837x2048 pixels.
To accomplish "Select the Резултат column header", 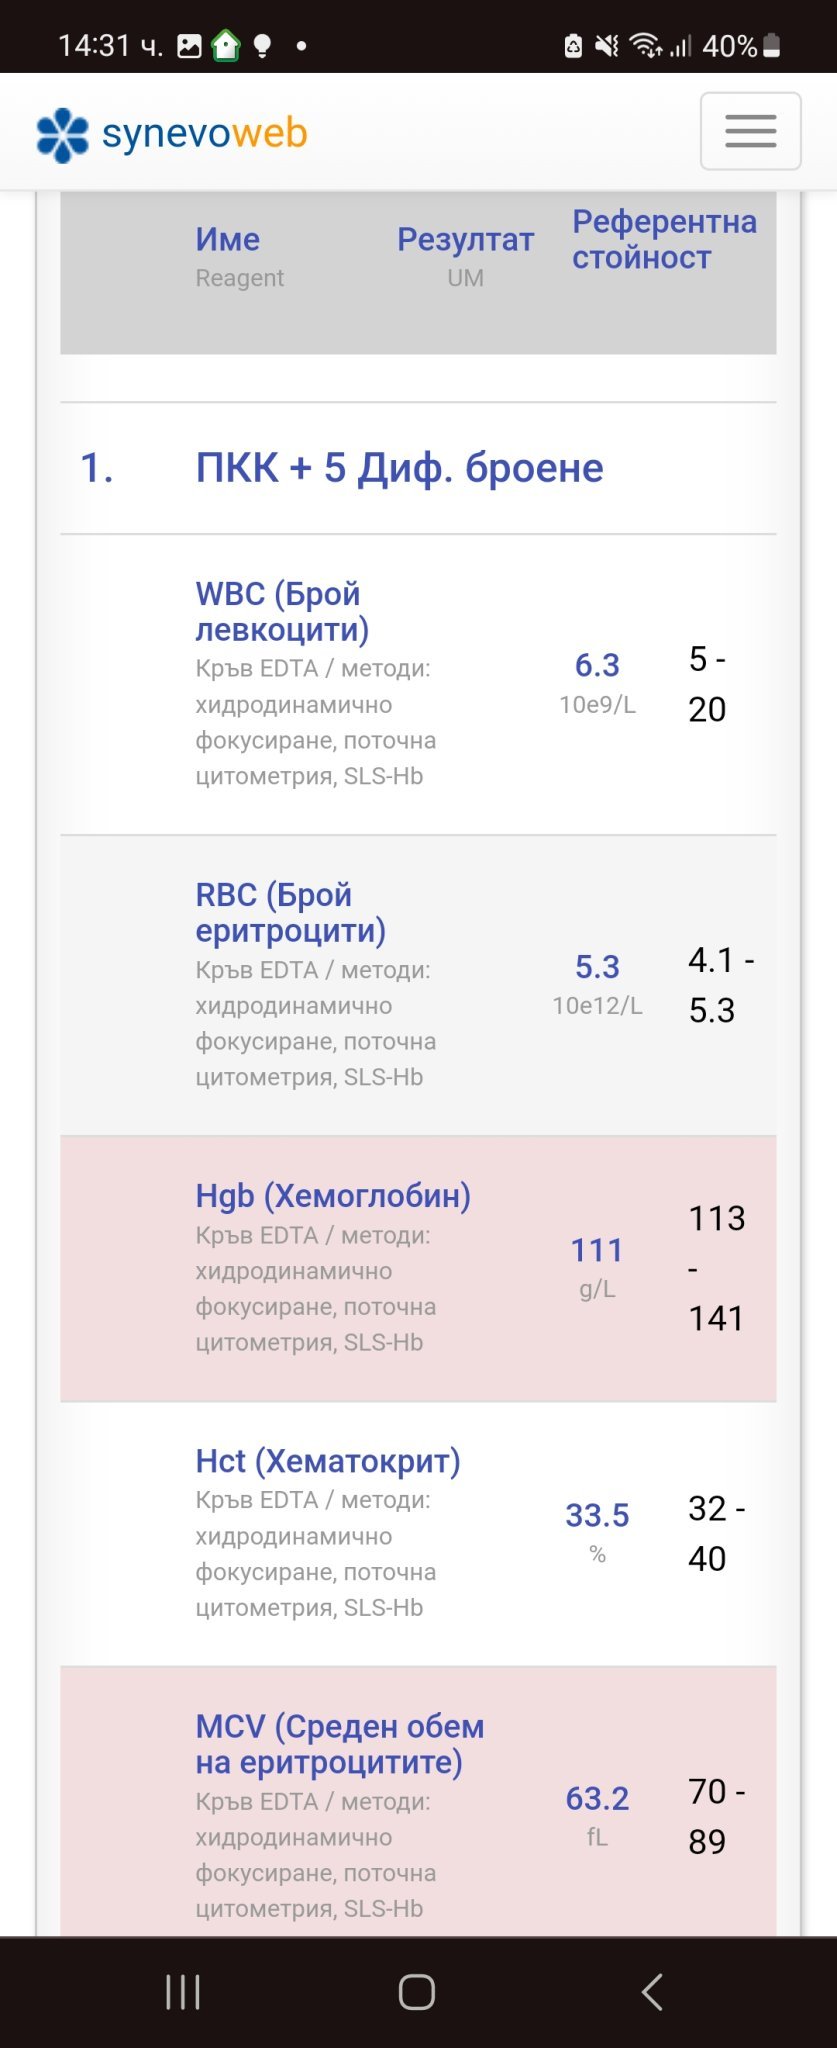I will coord(465,240).
